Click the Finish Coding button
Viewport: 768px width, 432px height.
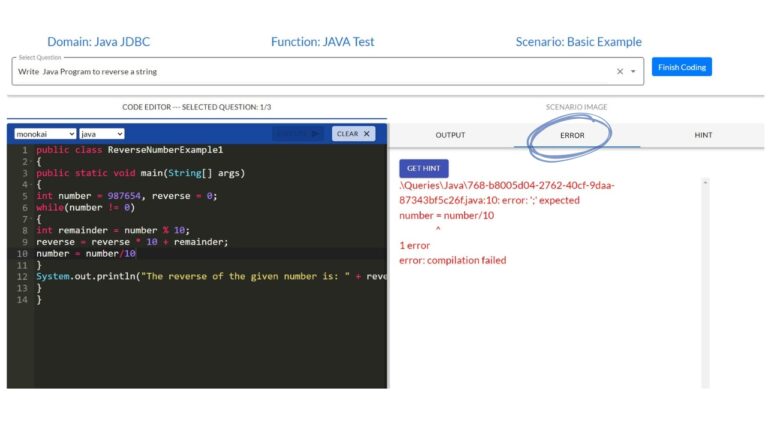click(681, 67)
